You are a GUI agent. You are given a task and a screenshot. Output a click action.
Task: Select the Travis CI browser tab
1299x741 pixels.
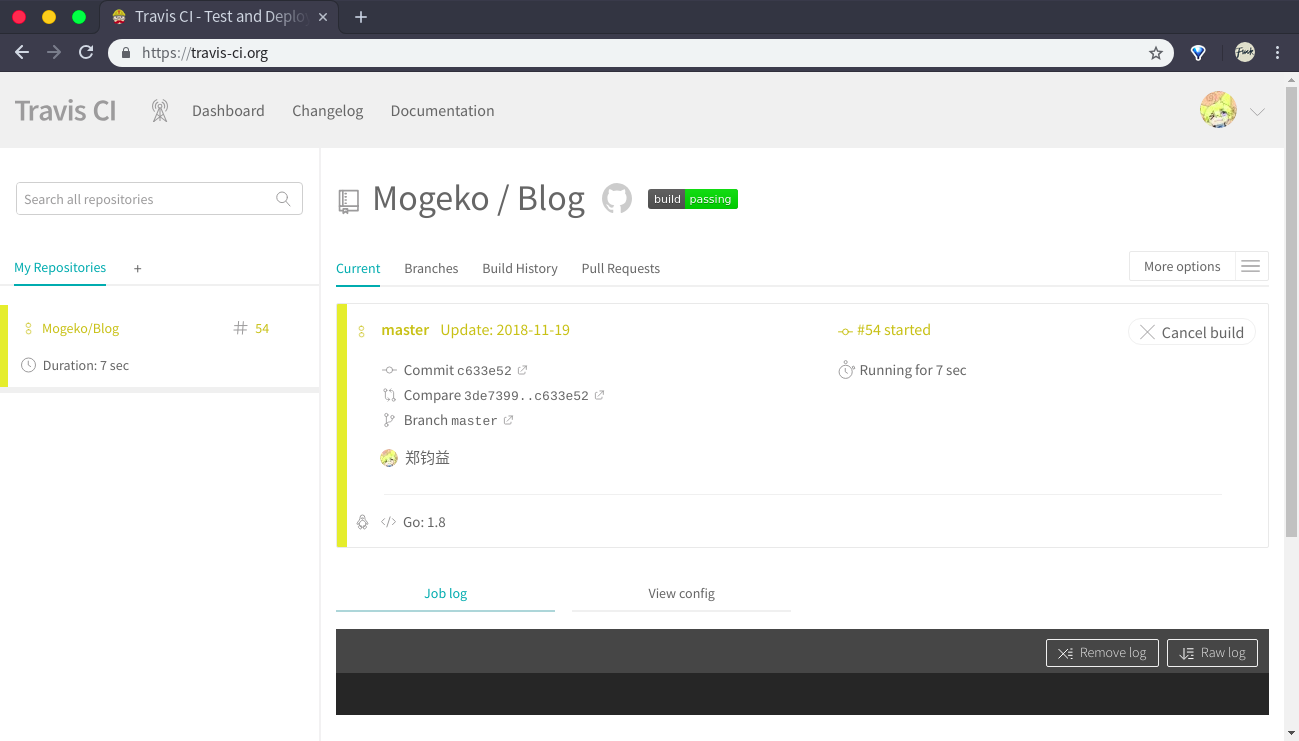(x=220, y=17)
